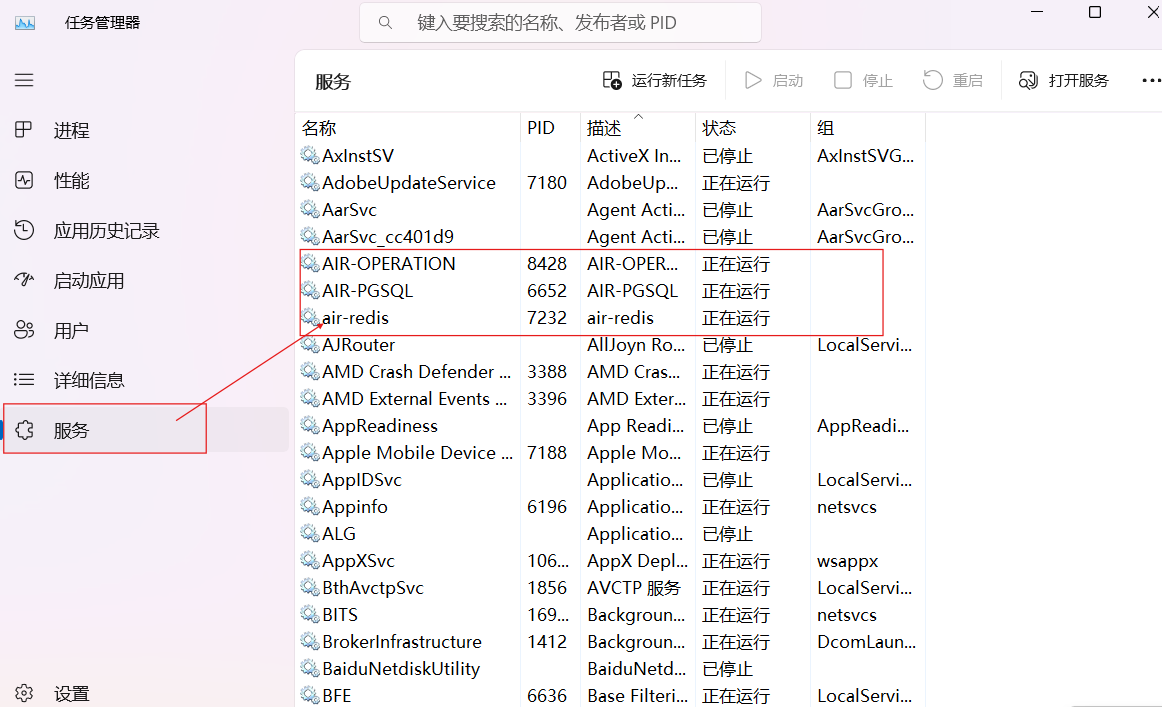This screenshot has height=707, width=1162.
Task: Select the 启动应用 (Startup apps) icon
Action: pyautogui.click(x=24, y=280)
